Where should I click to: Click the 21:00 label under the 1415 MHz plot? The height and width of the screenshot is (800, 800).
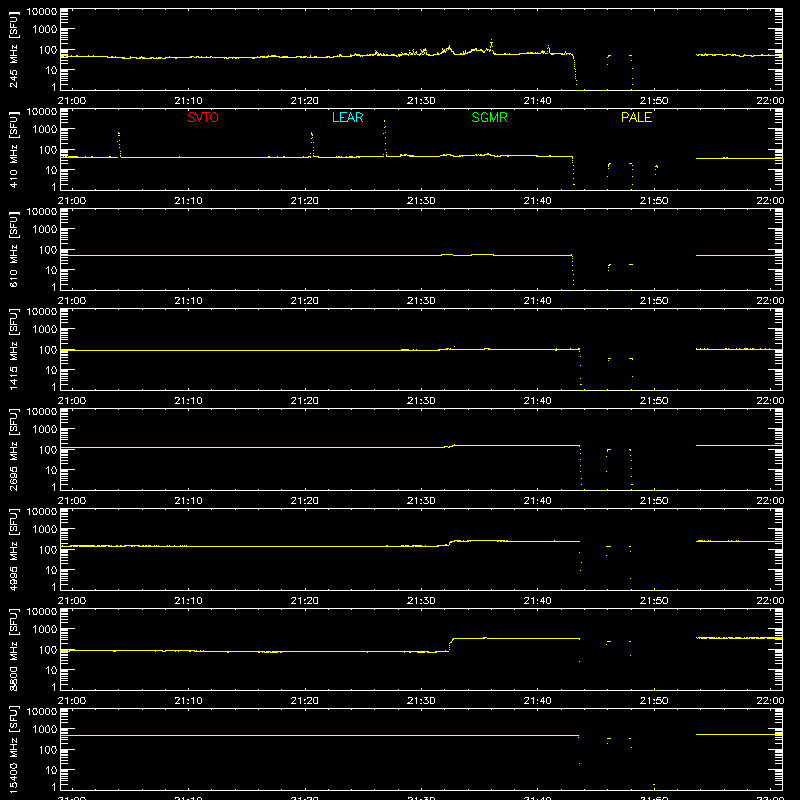[x=71, y=401]
